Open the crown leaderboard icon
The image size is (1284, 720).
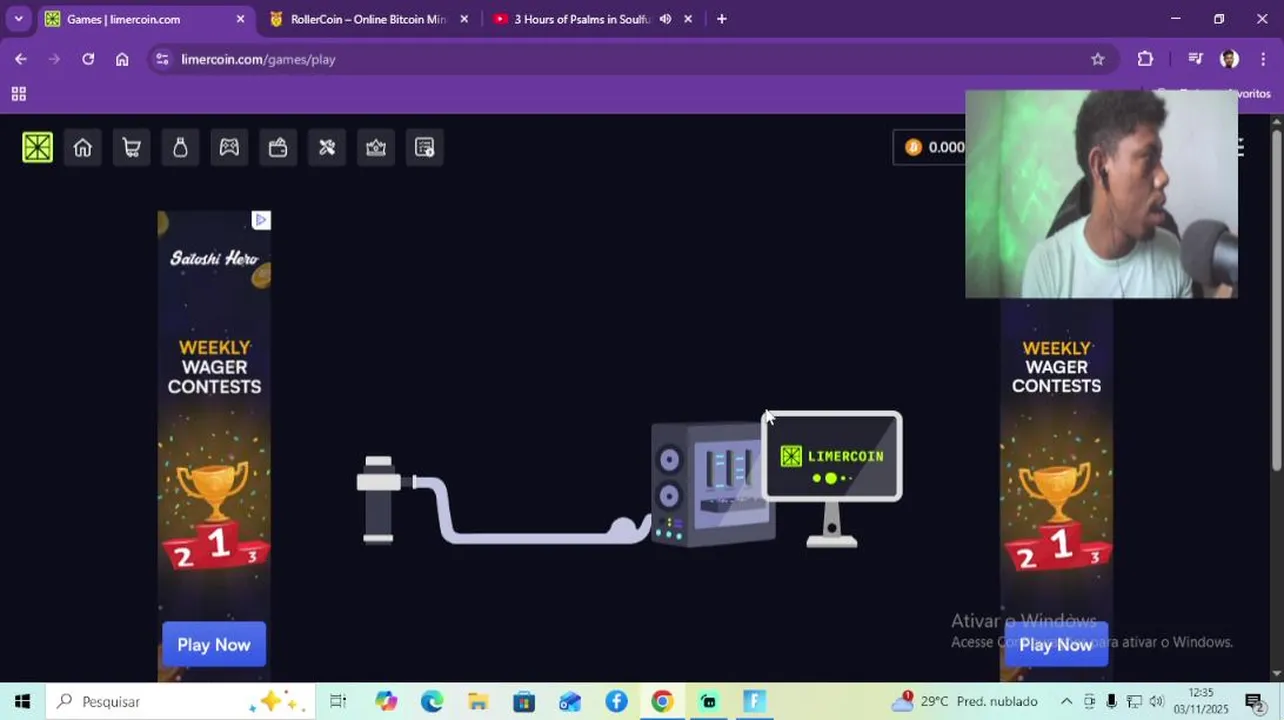coord(376,148)
